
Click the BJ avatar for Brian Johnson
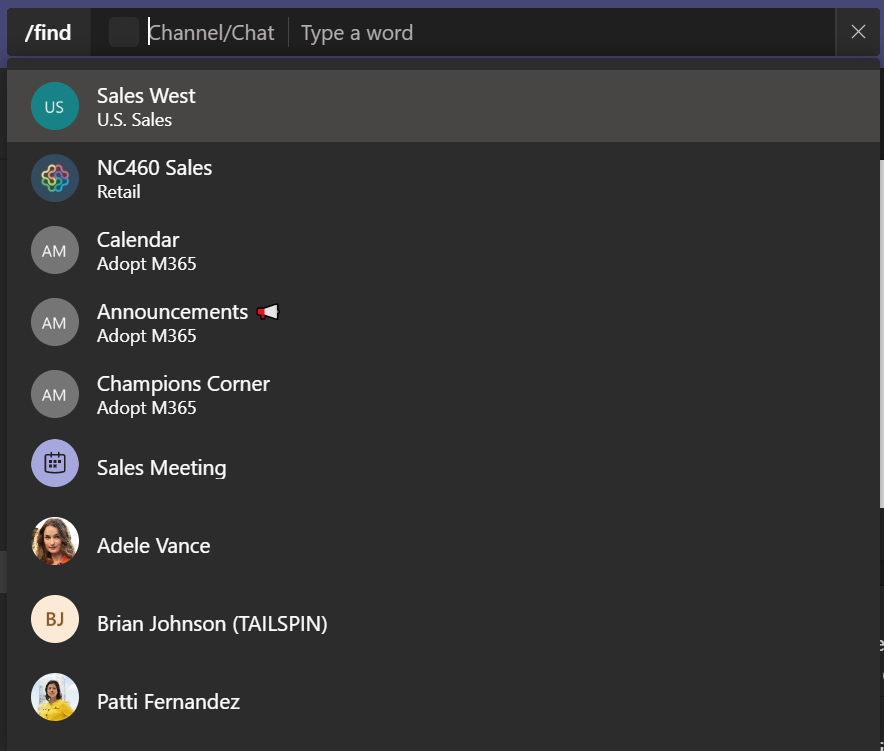pyautogui.click(x=55, y=619)
